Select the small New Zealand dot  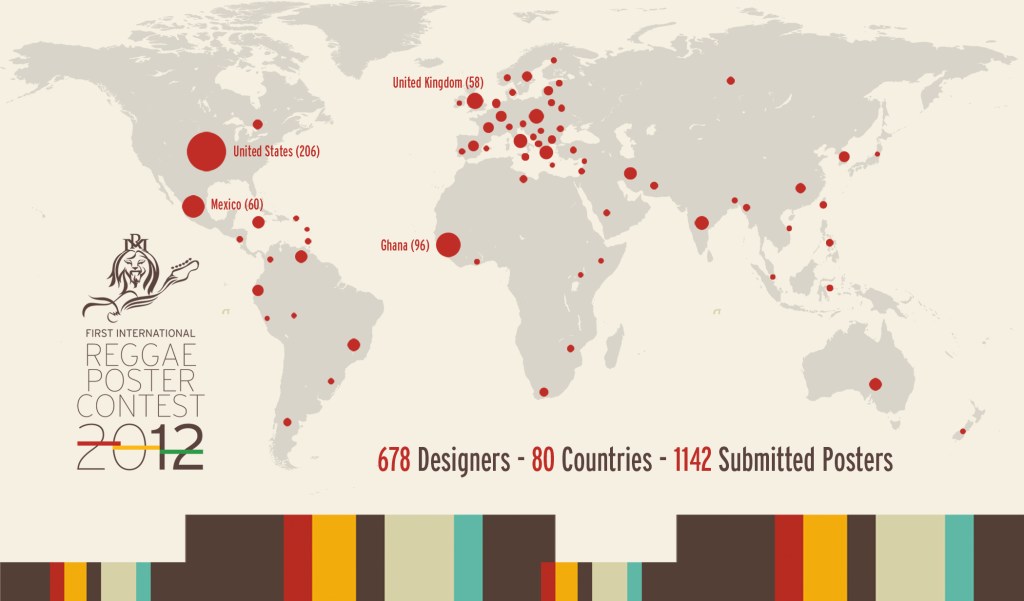point(963,432)
